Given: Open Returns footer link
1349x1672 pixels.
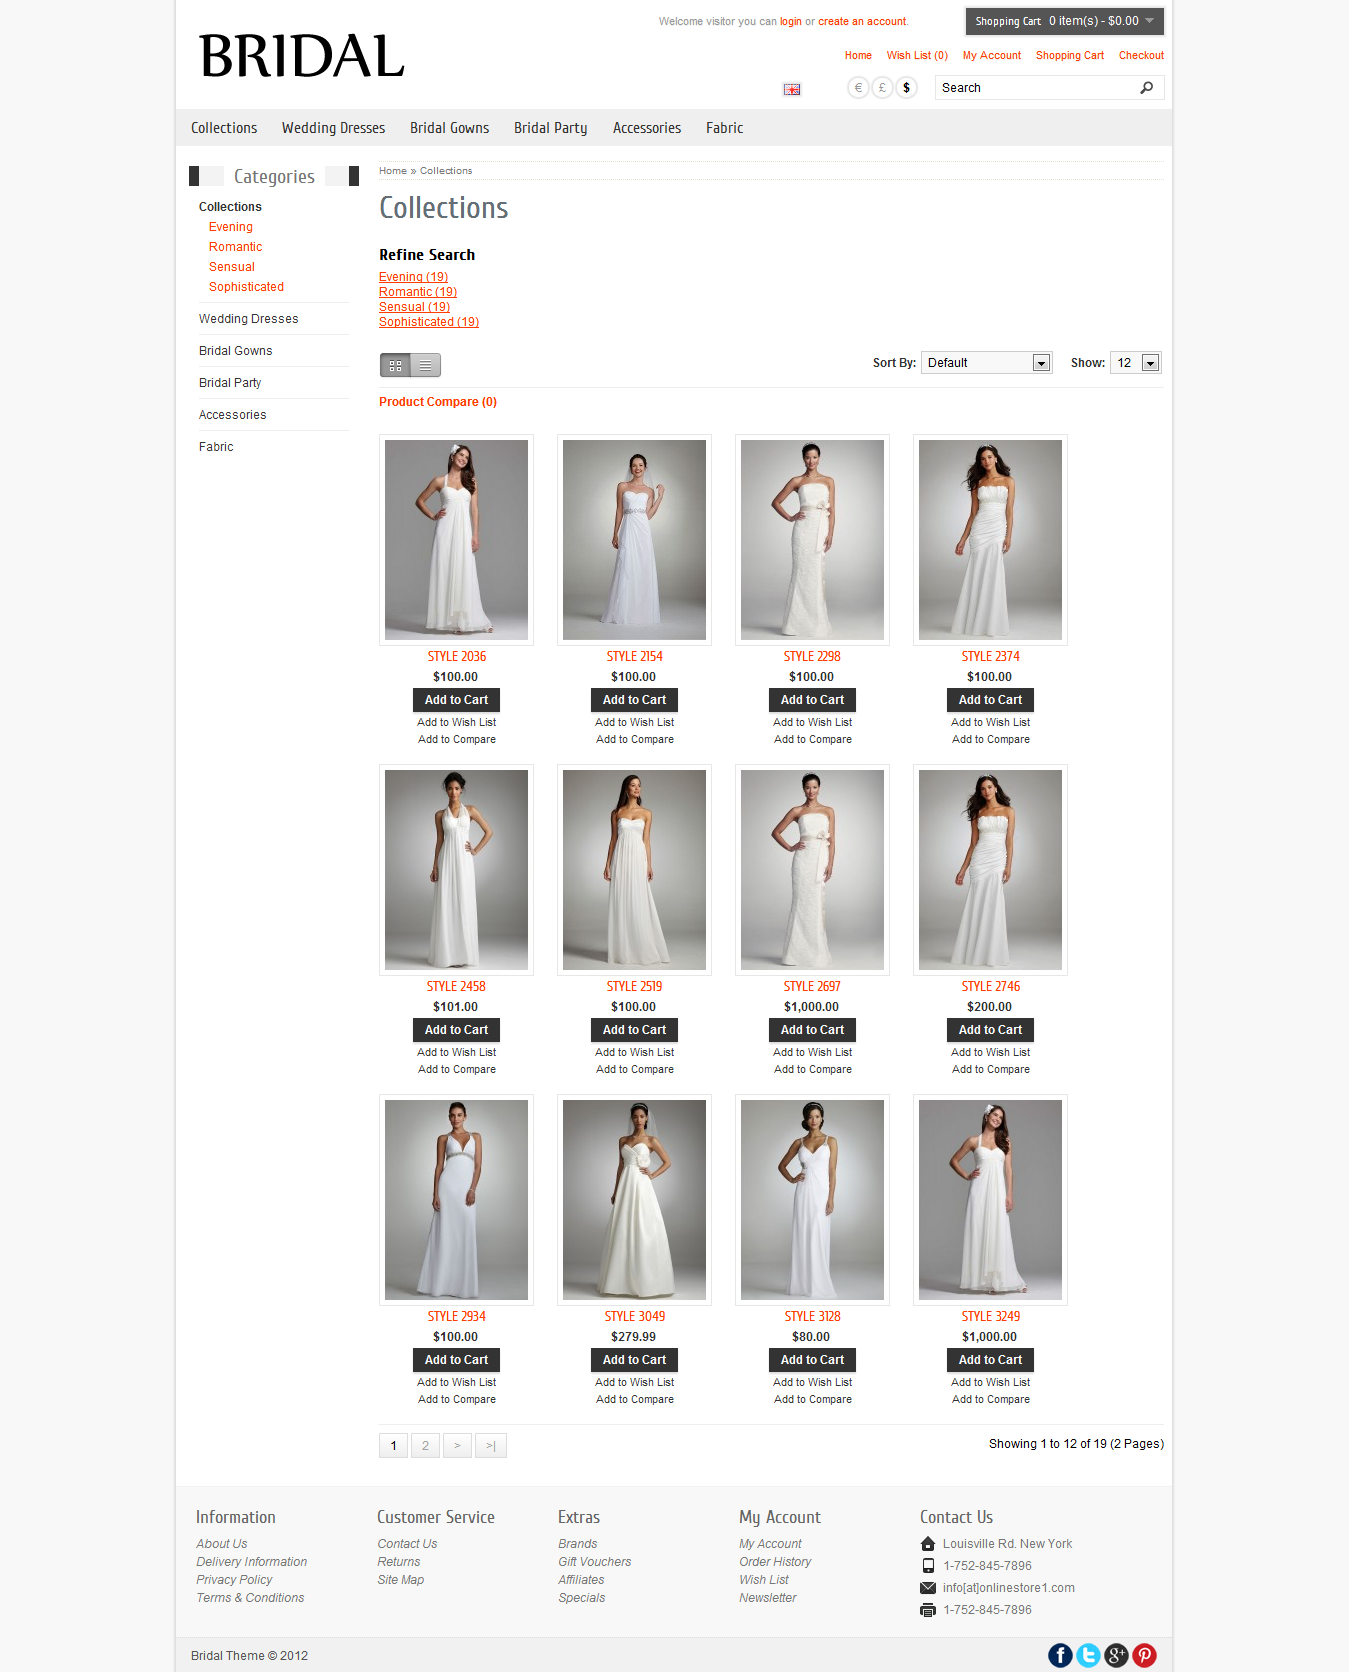Looking at the screenshot, I should click(399, 1562).
